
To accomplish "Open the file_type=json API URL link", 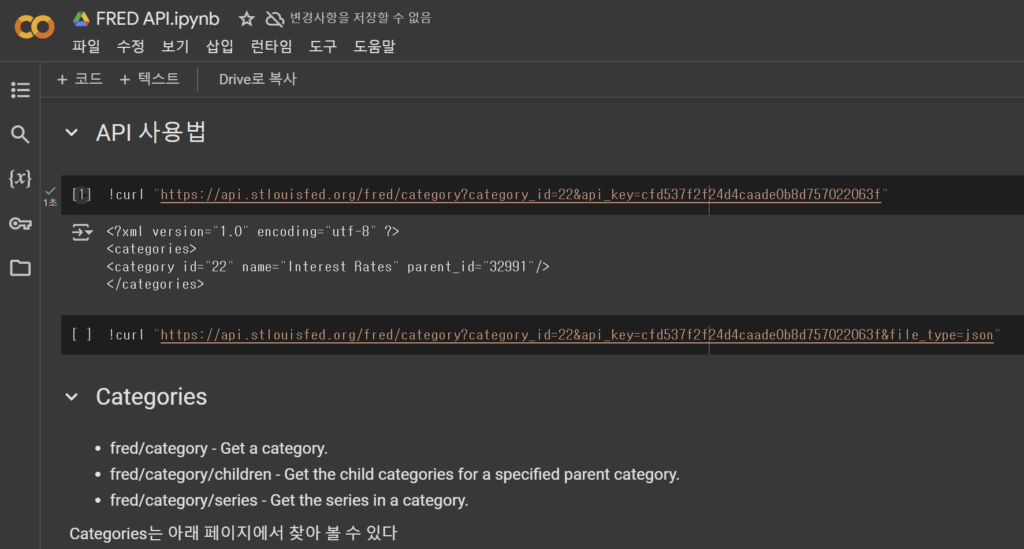I will coord(577,335).
